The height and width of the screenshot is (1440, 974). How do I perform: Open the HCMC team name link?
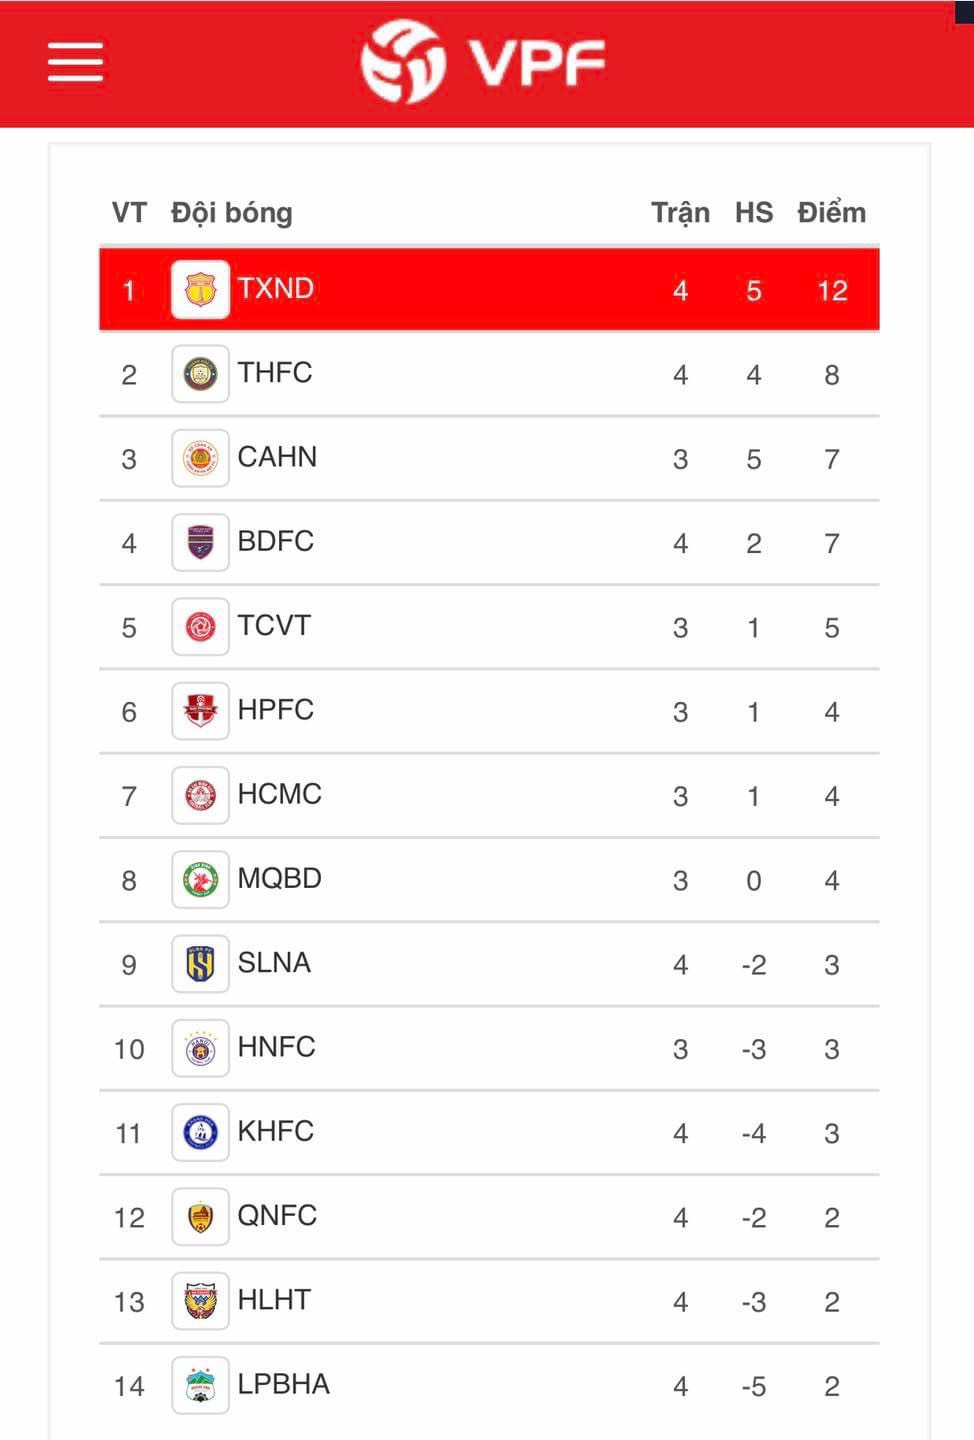click(x=279, y=794)
